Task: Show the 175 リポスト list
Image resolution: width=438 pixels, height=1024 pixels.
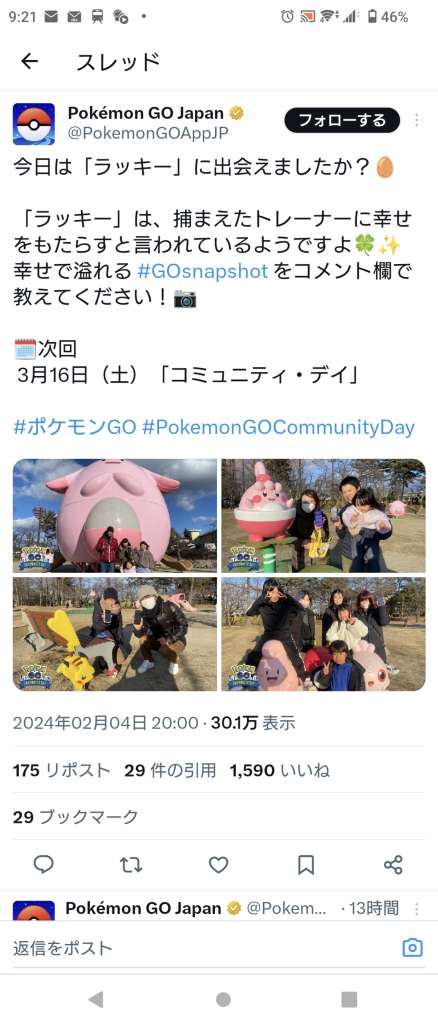Action: [61, 771]
